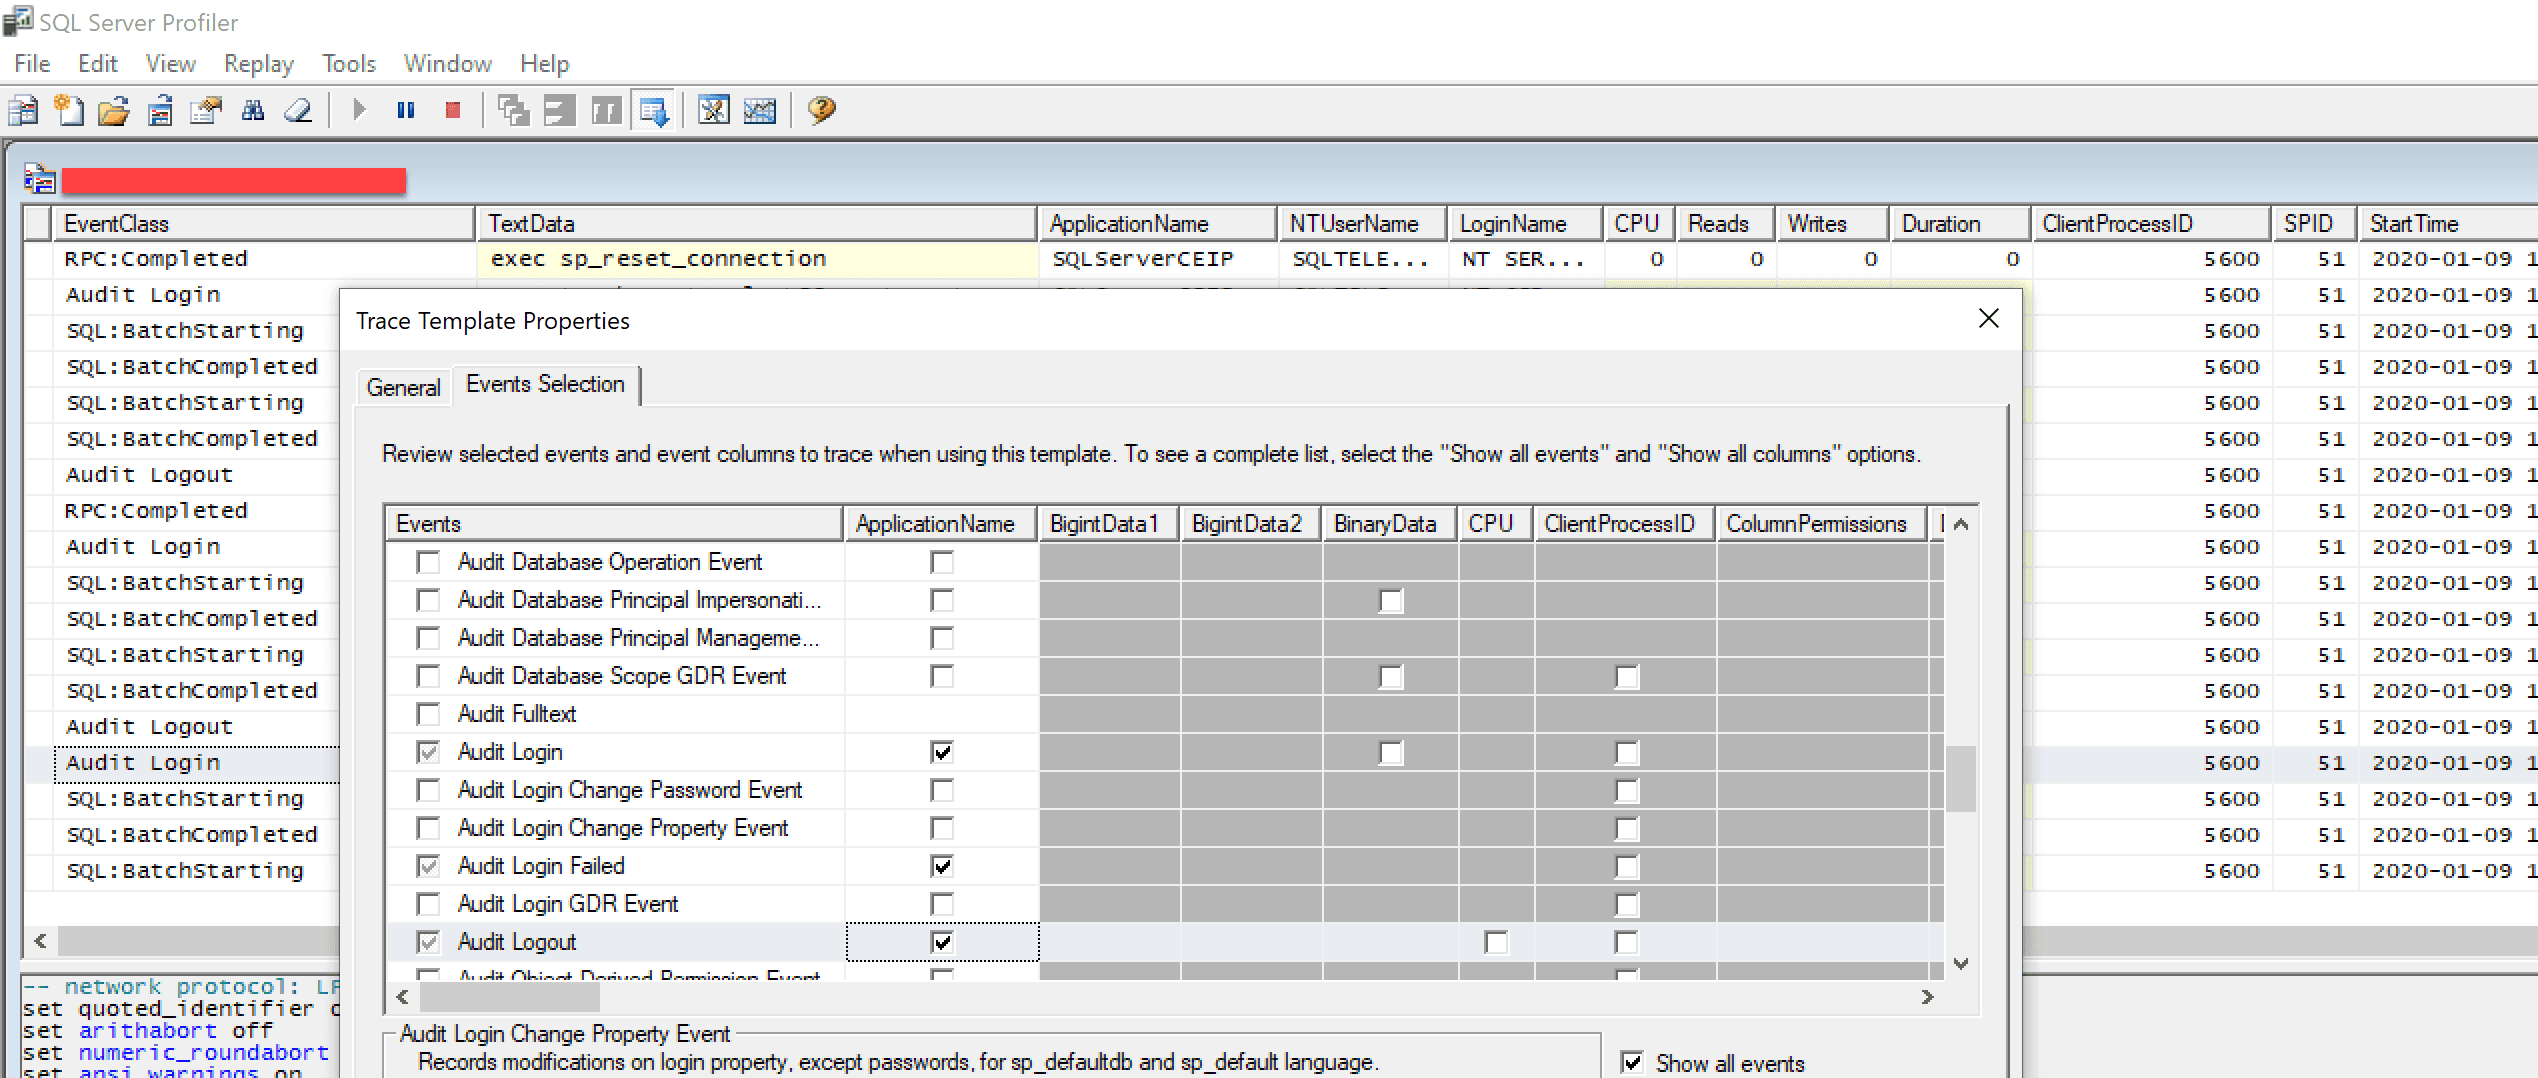Click the New Trace toolbar icon

click(23, 110)
